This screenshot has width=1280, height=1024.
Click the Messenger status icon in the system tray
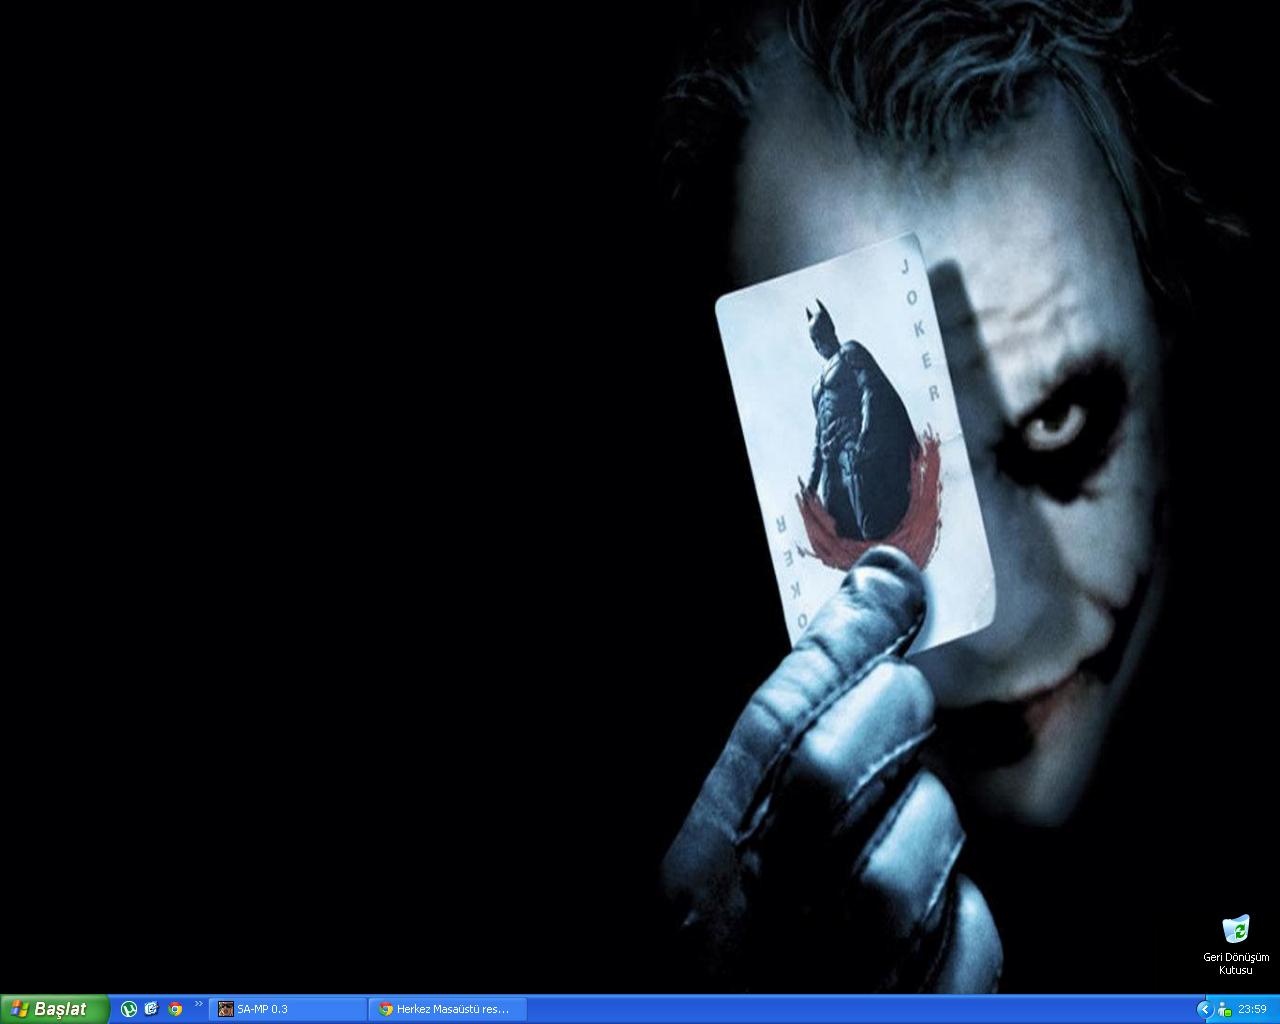coord(1224,1010)
